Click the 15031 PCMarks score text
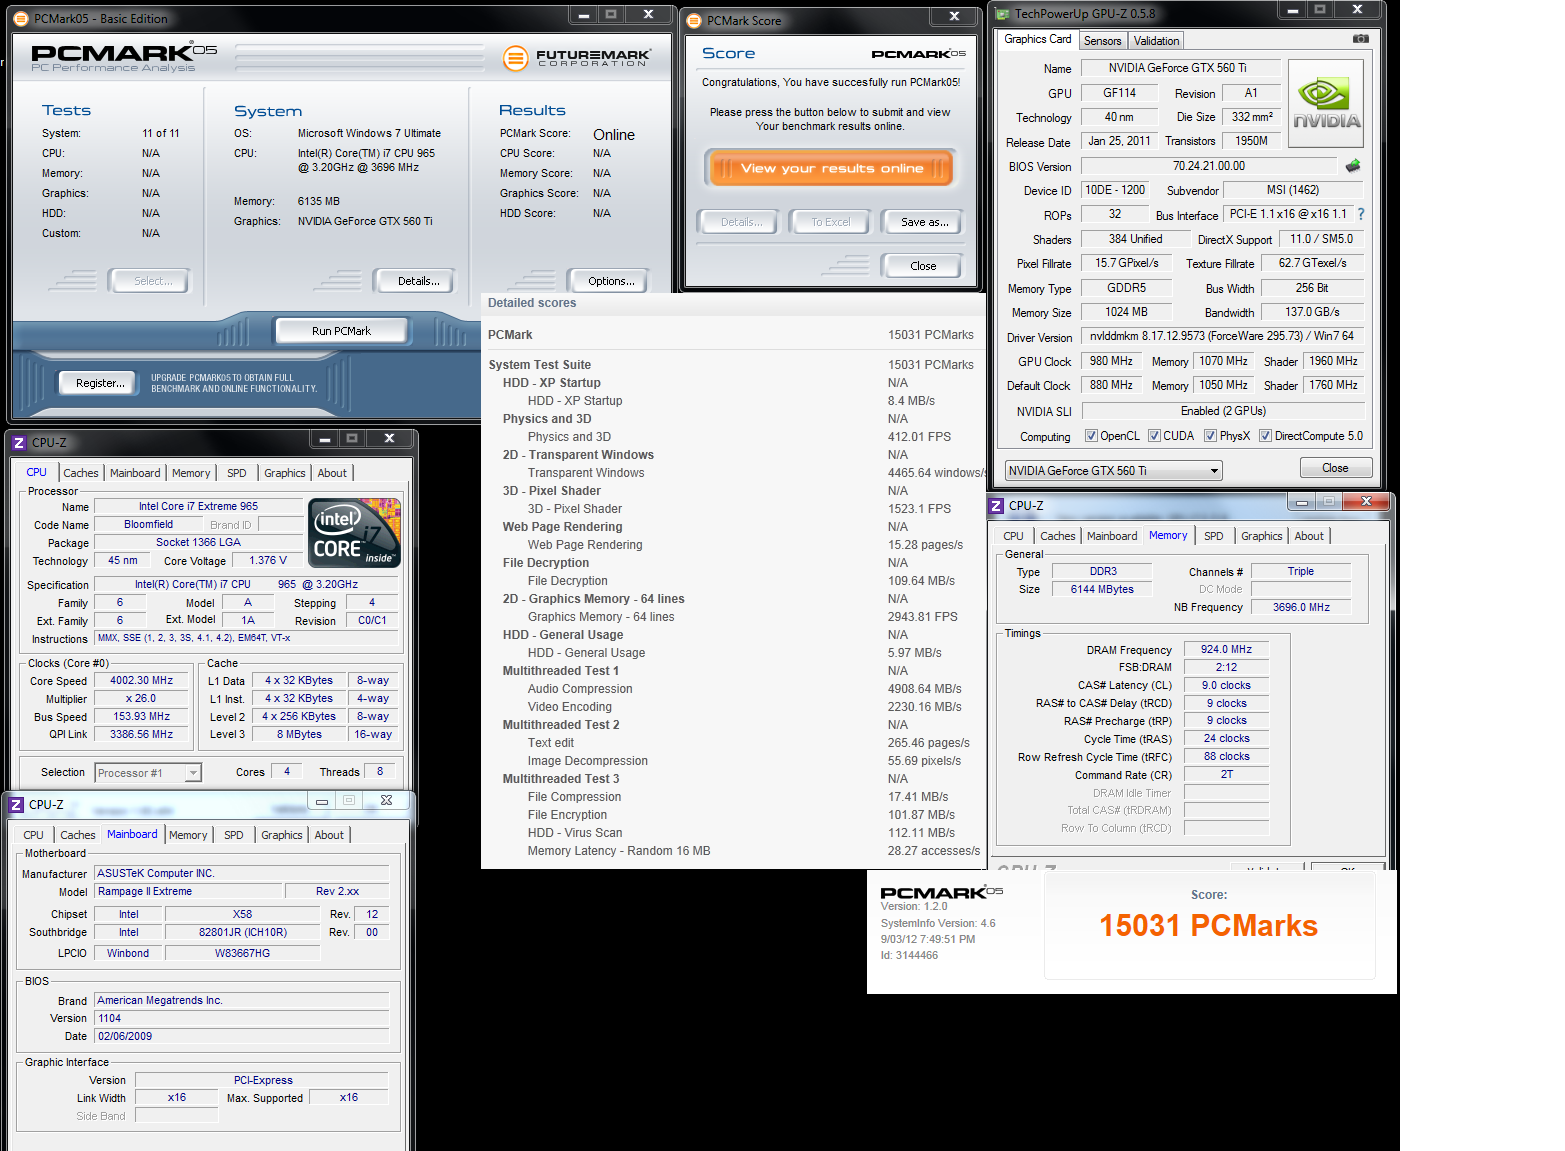The height and width of the screenshot is (1151, 1565). point(1208,926)
